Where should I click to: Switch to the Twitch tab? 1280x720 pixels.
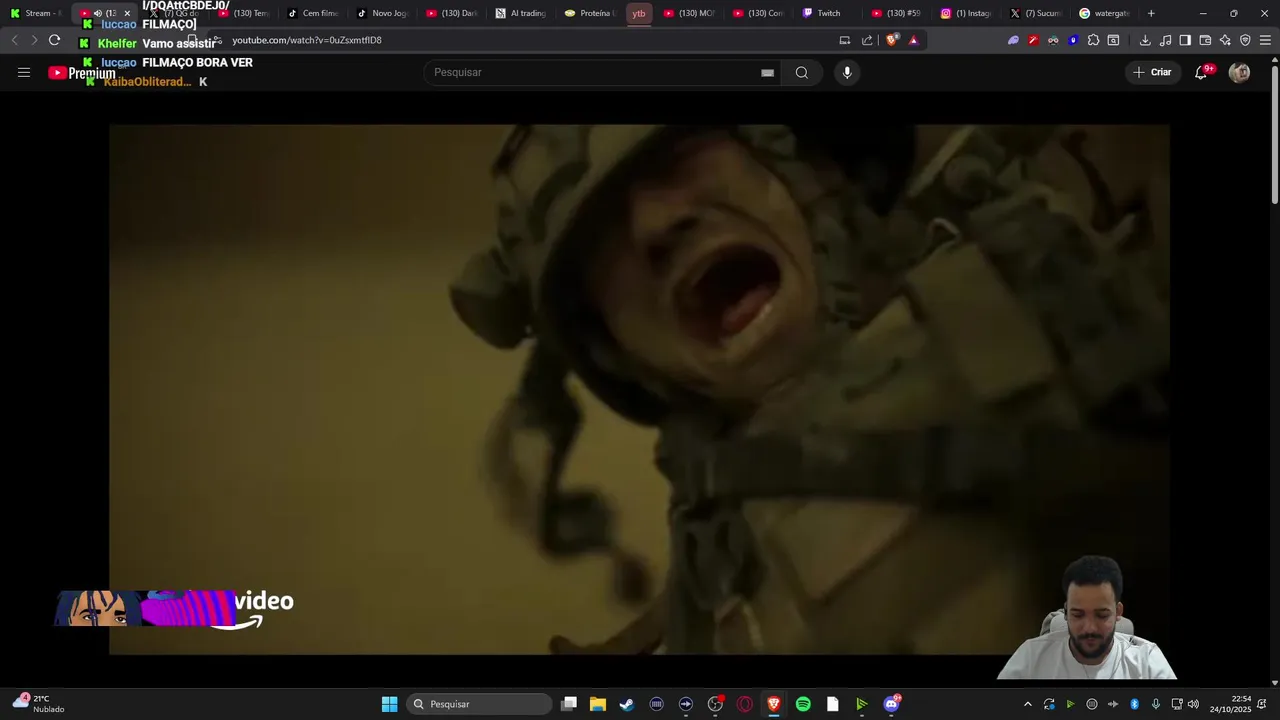tap(828, 13)
